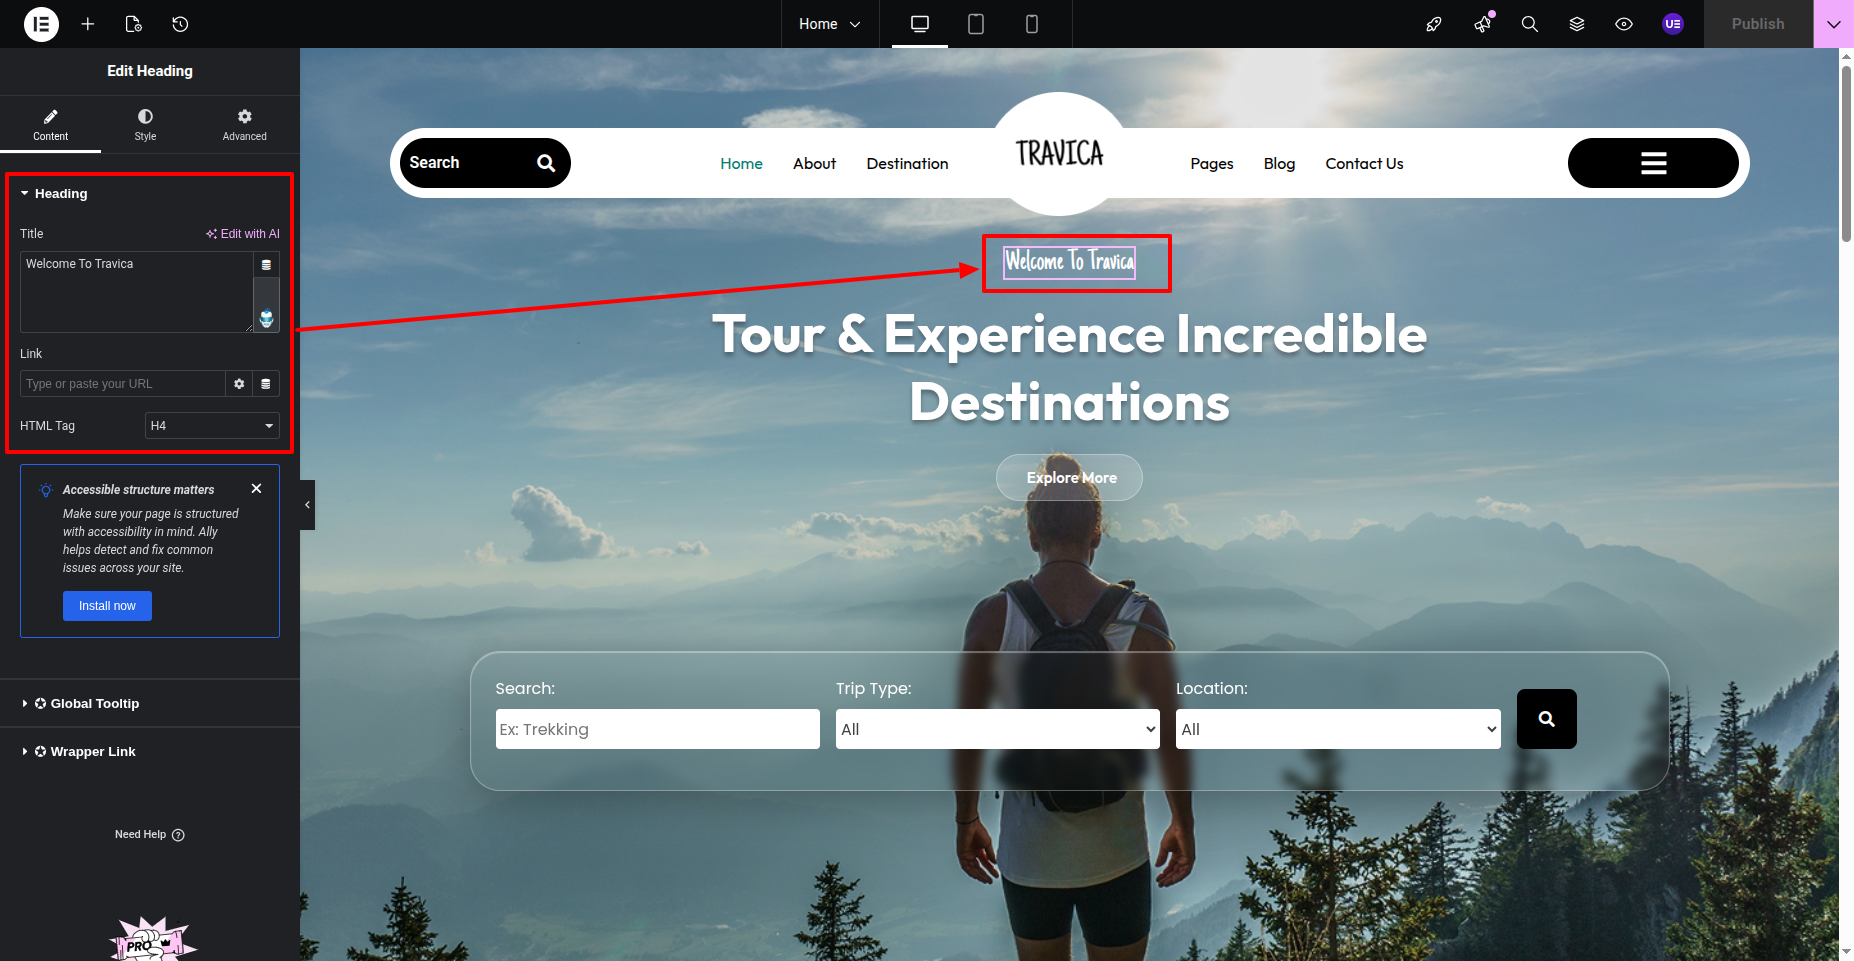This screenshot has width=1854, height=961.
Task: Collapse the editor panel with side handle
Action: (x=307, y=505)
